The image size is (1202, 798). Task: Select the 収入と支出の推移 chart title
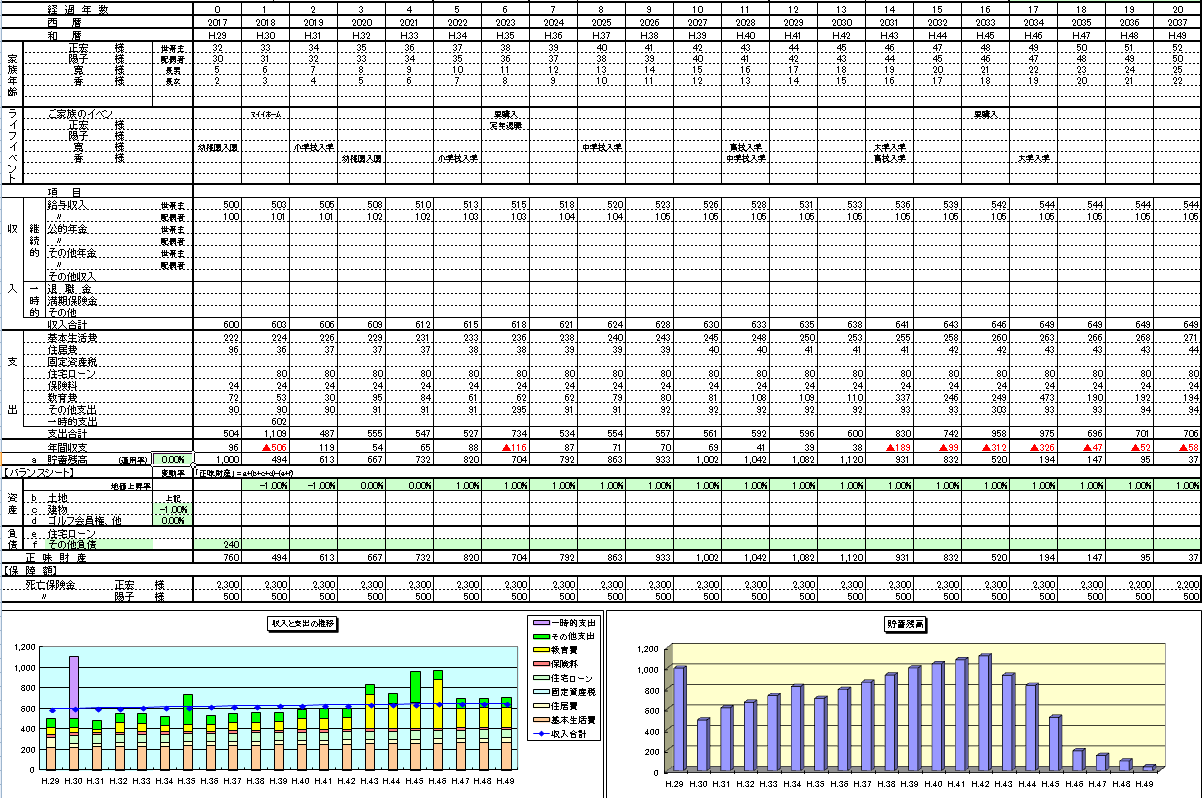(x=303, y=623)
